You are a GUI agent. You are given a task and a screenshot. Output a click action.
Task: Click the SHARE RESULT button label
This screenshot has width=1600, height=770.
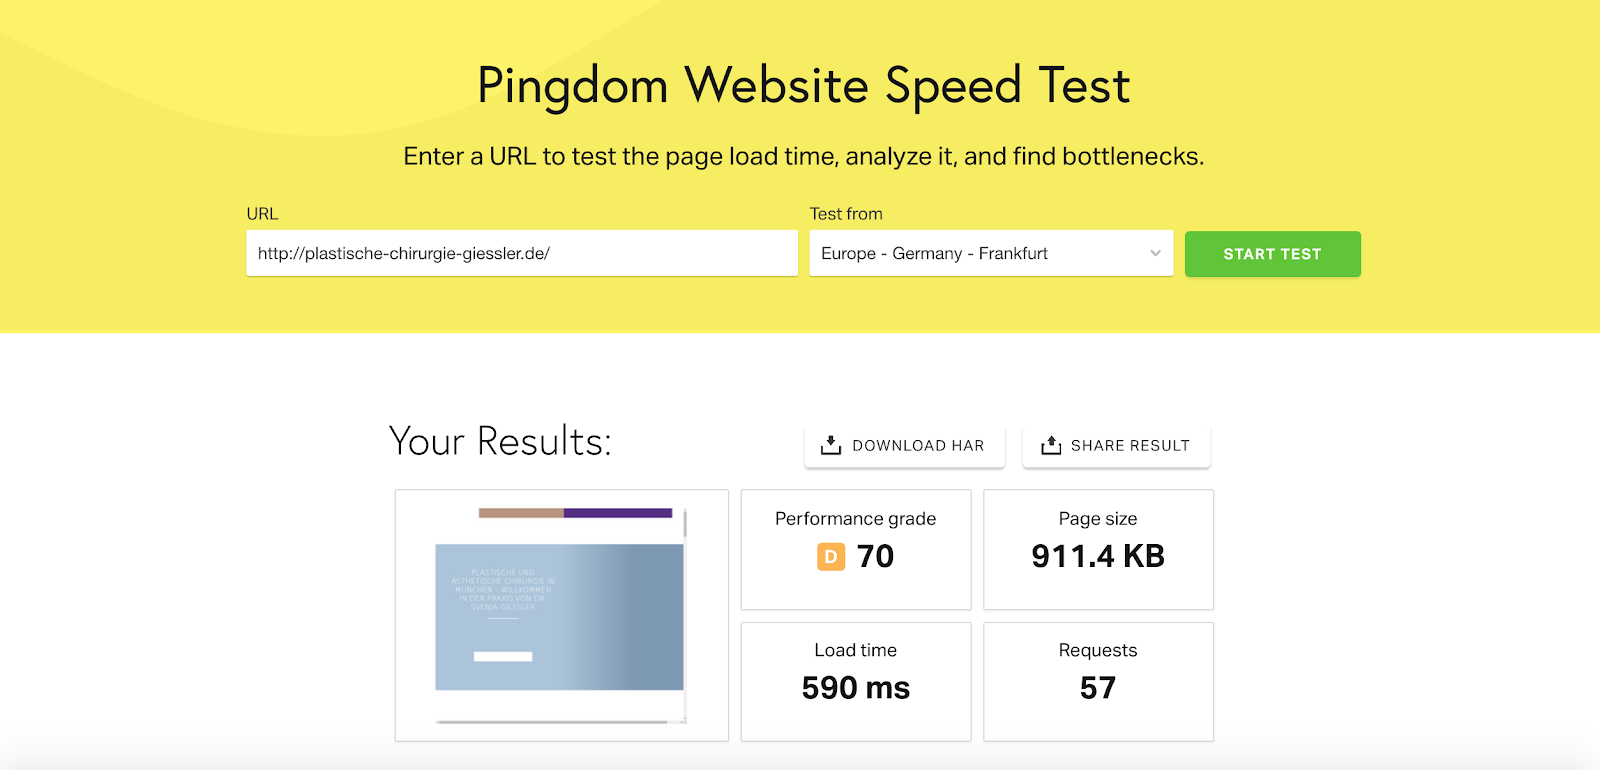1130,446
